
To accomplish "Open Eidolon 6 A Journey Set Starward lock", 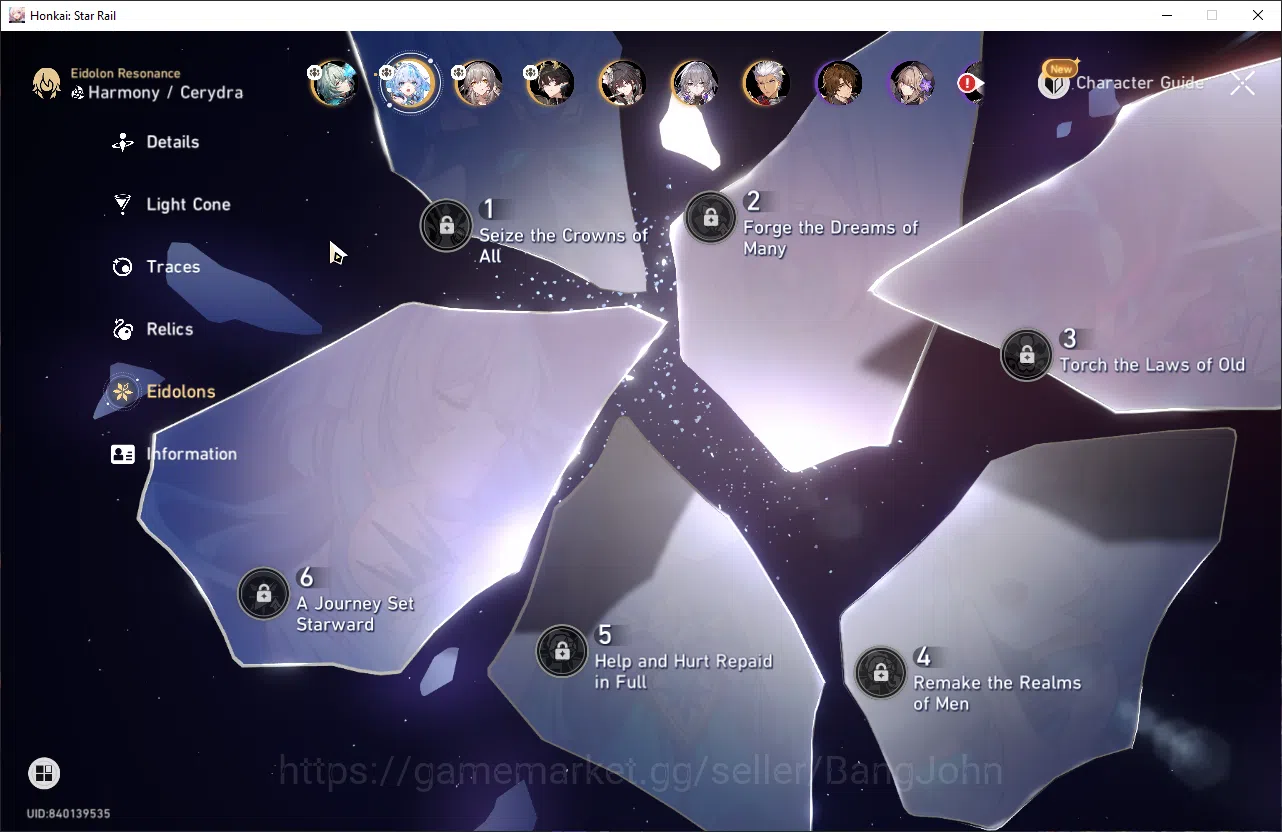I will 264,594.
